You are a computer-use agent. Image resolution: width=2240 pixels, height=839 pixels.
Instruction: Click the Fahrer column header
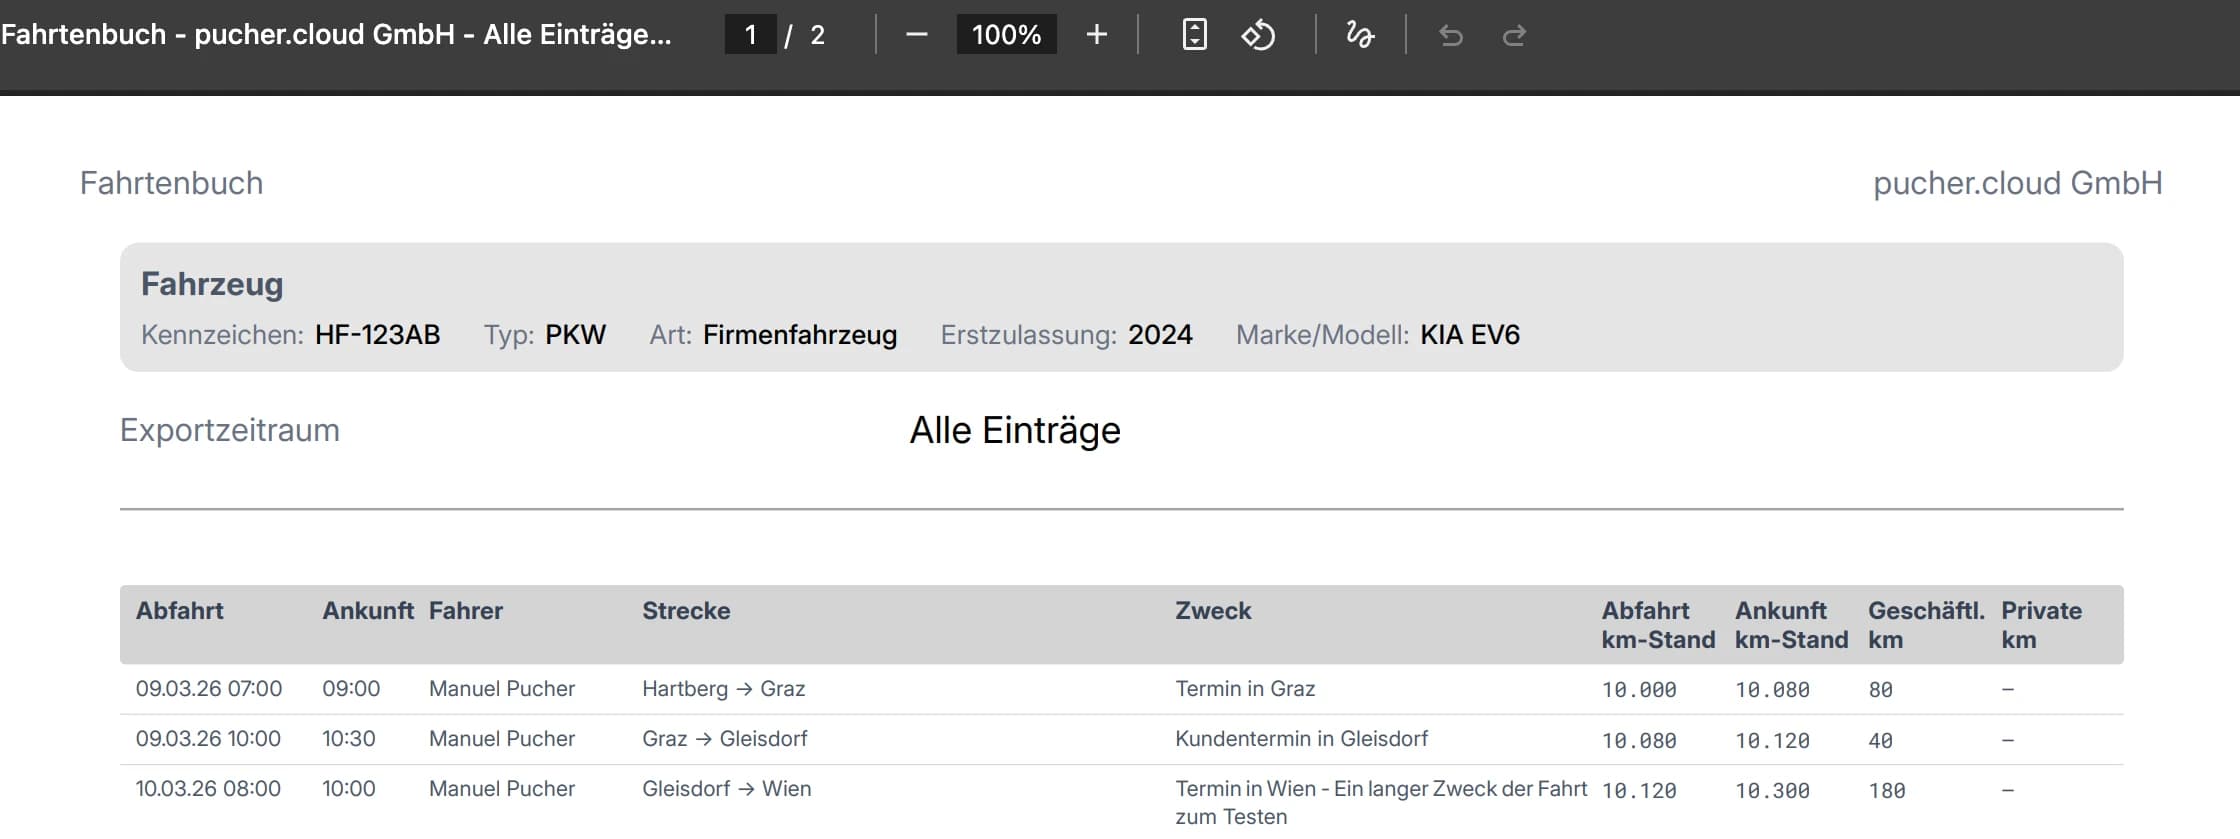pyautogui.click(x=466, y=611)
